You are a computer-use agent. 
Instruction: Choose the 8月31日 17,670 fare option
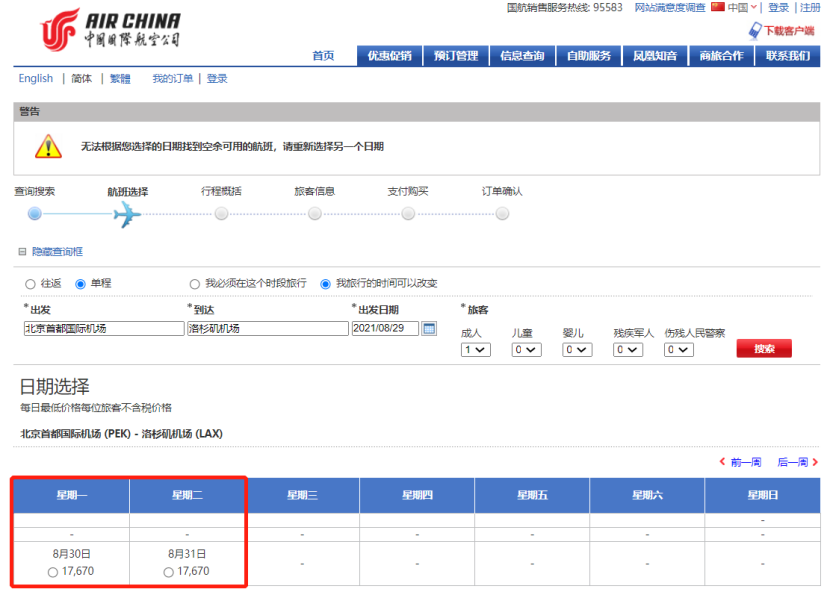tap(168, 572)
